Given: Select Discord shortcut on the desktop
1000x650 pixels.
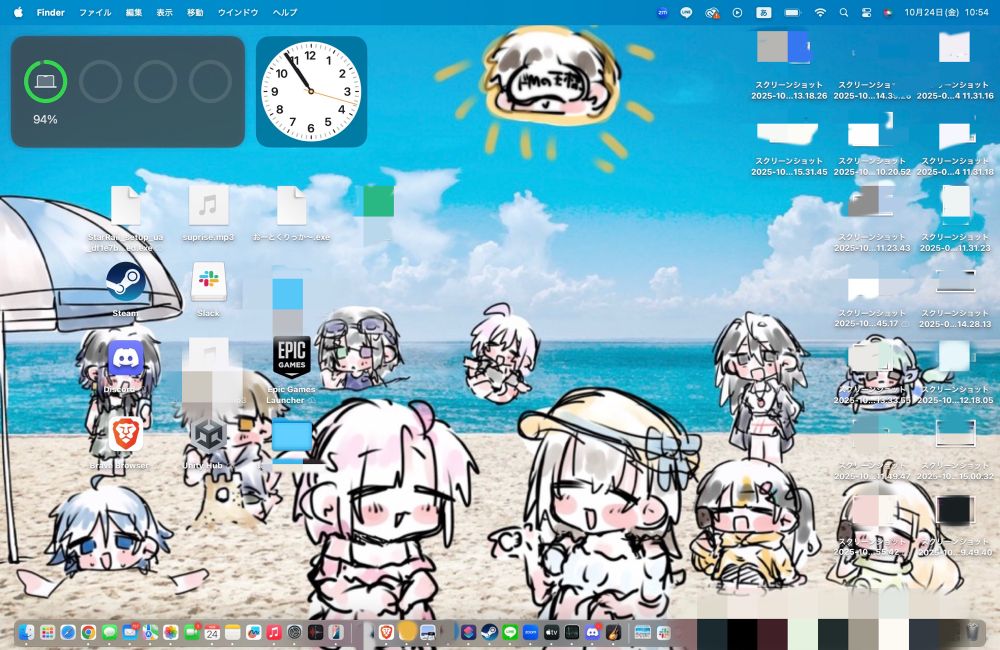Looking at the screenshot, I should pos(125,366).
